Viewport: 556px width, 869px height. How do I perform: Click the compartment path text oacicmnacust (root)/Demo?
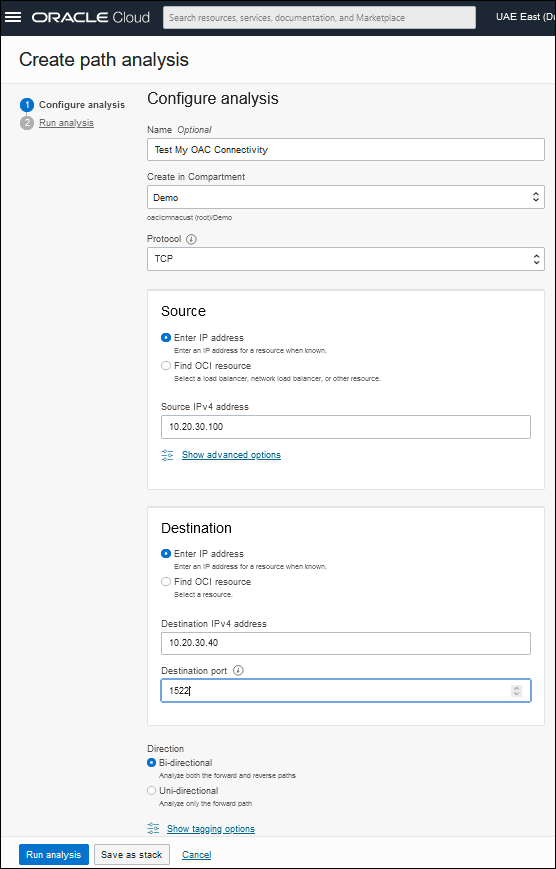pos(189,218)
